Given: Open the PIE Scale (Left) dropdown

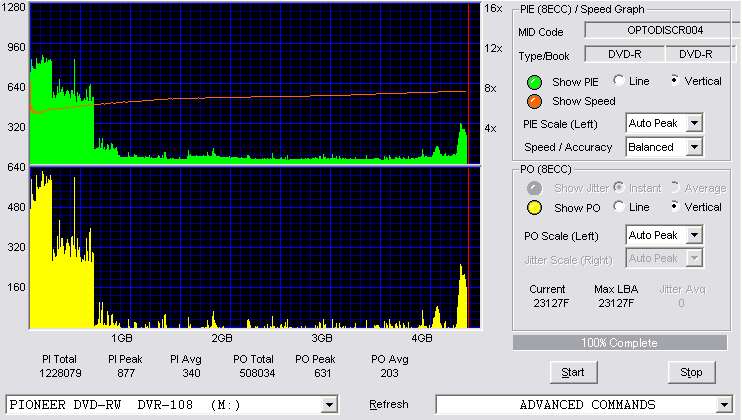Looking at the screenshot, I should [694, 123].
